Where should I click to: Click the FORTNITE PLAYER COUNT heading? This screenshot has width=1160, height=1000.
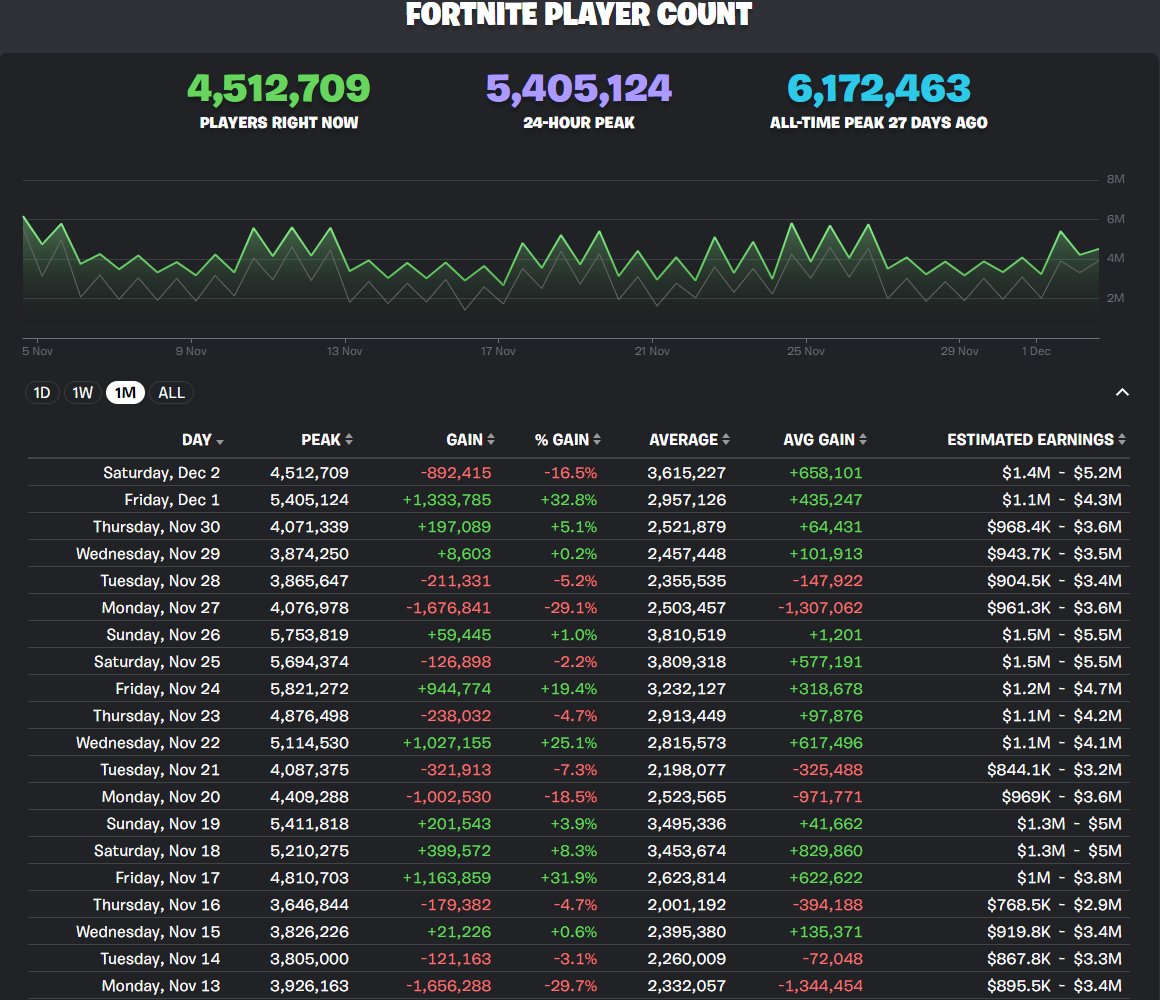(579, 15)
